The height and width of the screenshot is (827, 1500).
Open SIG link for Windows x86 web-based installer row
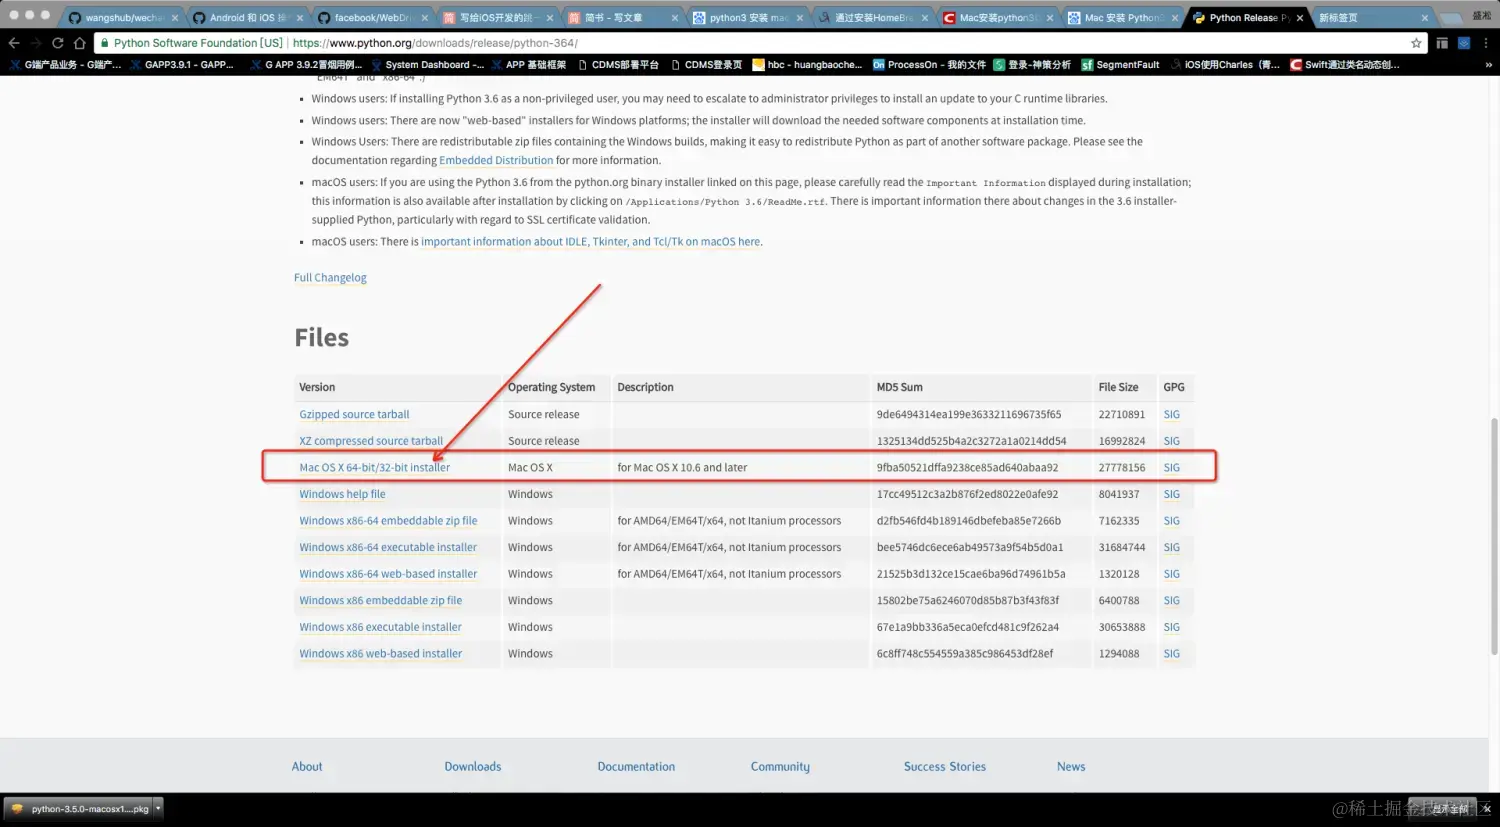click(1171, 654)
